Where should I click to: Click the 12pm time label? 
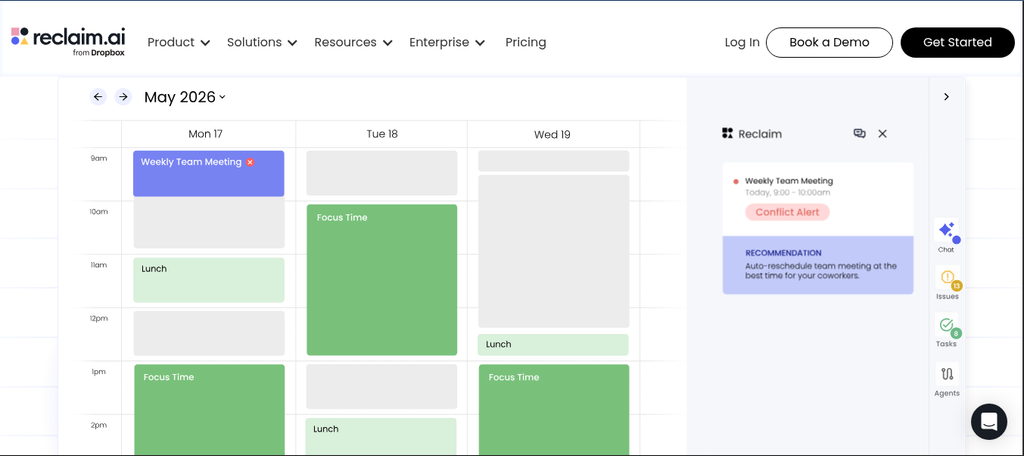[99, 318]
